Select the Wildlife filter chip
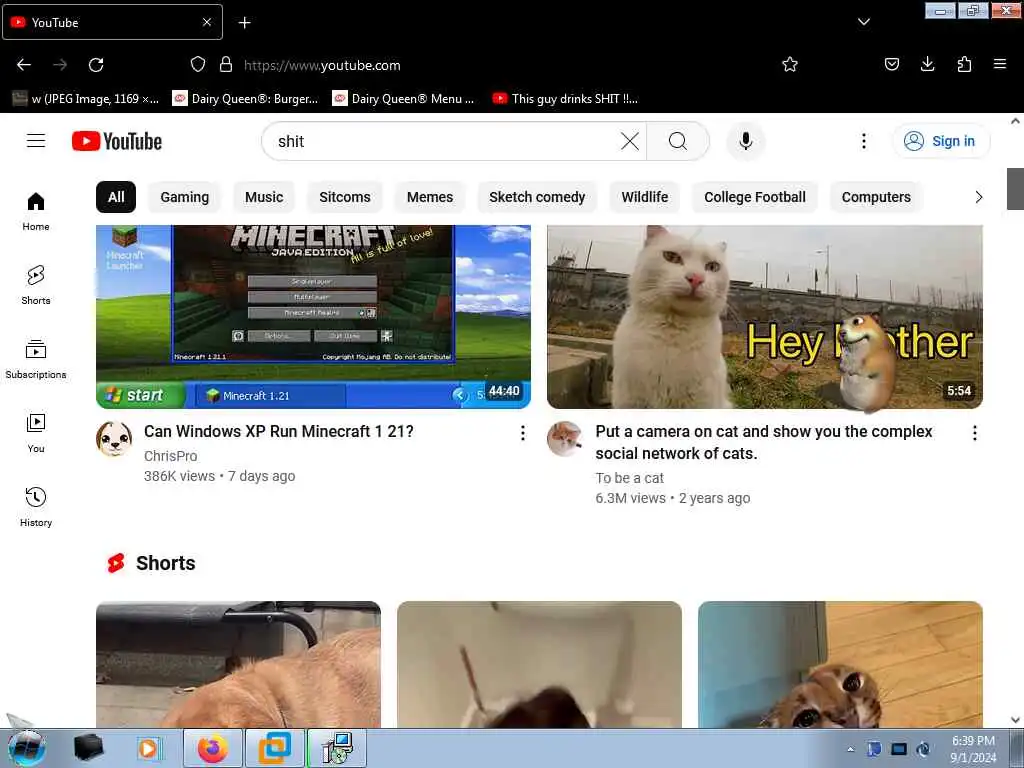The height and width of the screenshot is (768, 1024). pos(645,197)
